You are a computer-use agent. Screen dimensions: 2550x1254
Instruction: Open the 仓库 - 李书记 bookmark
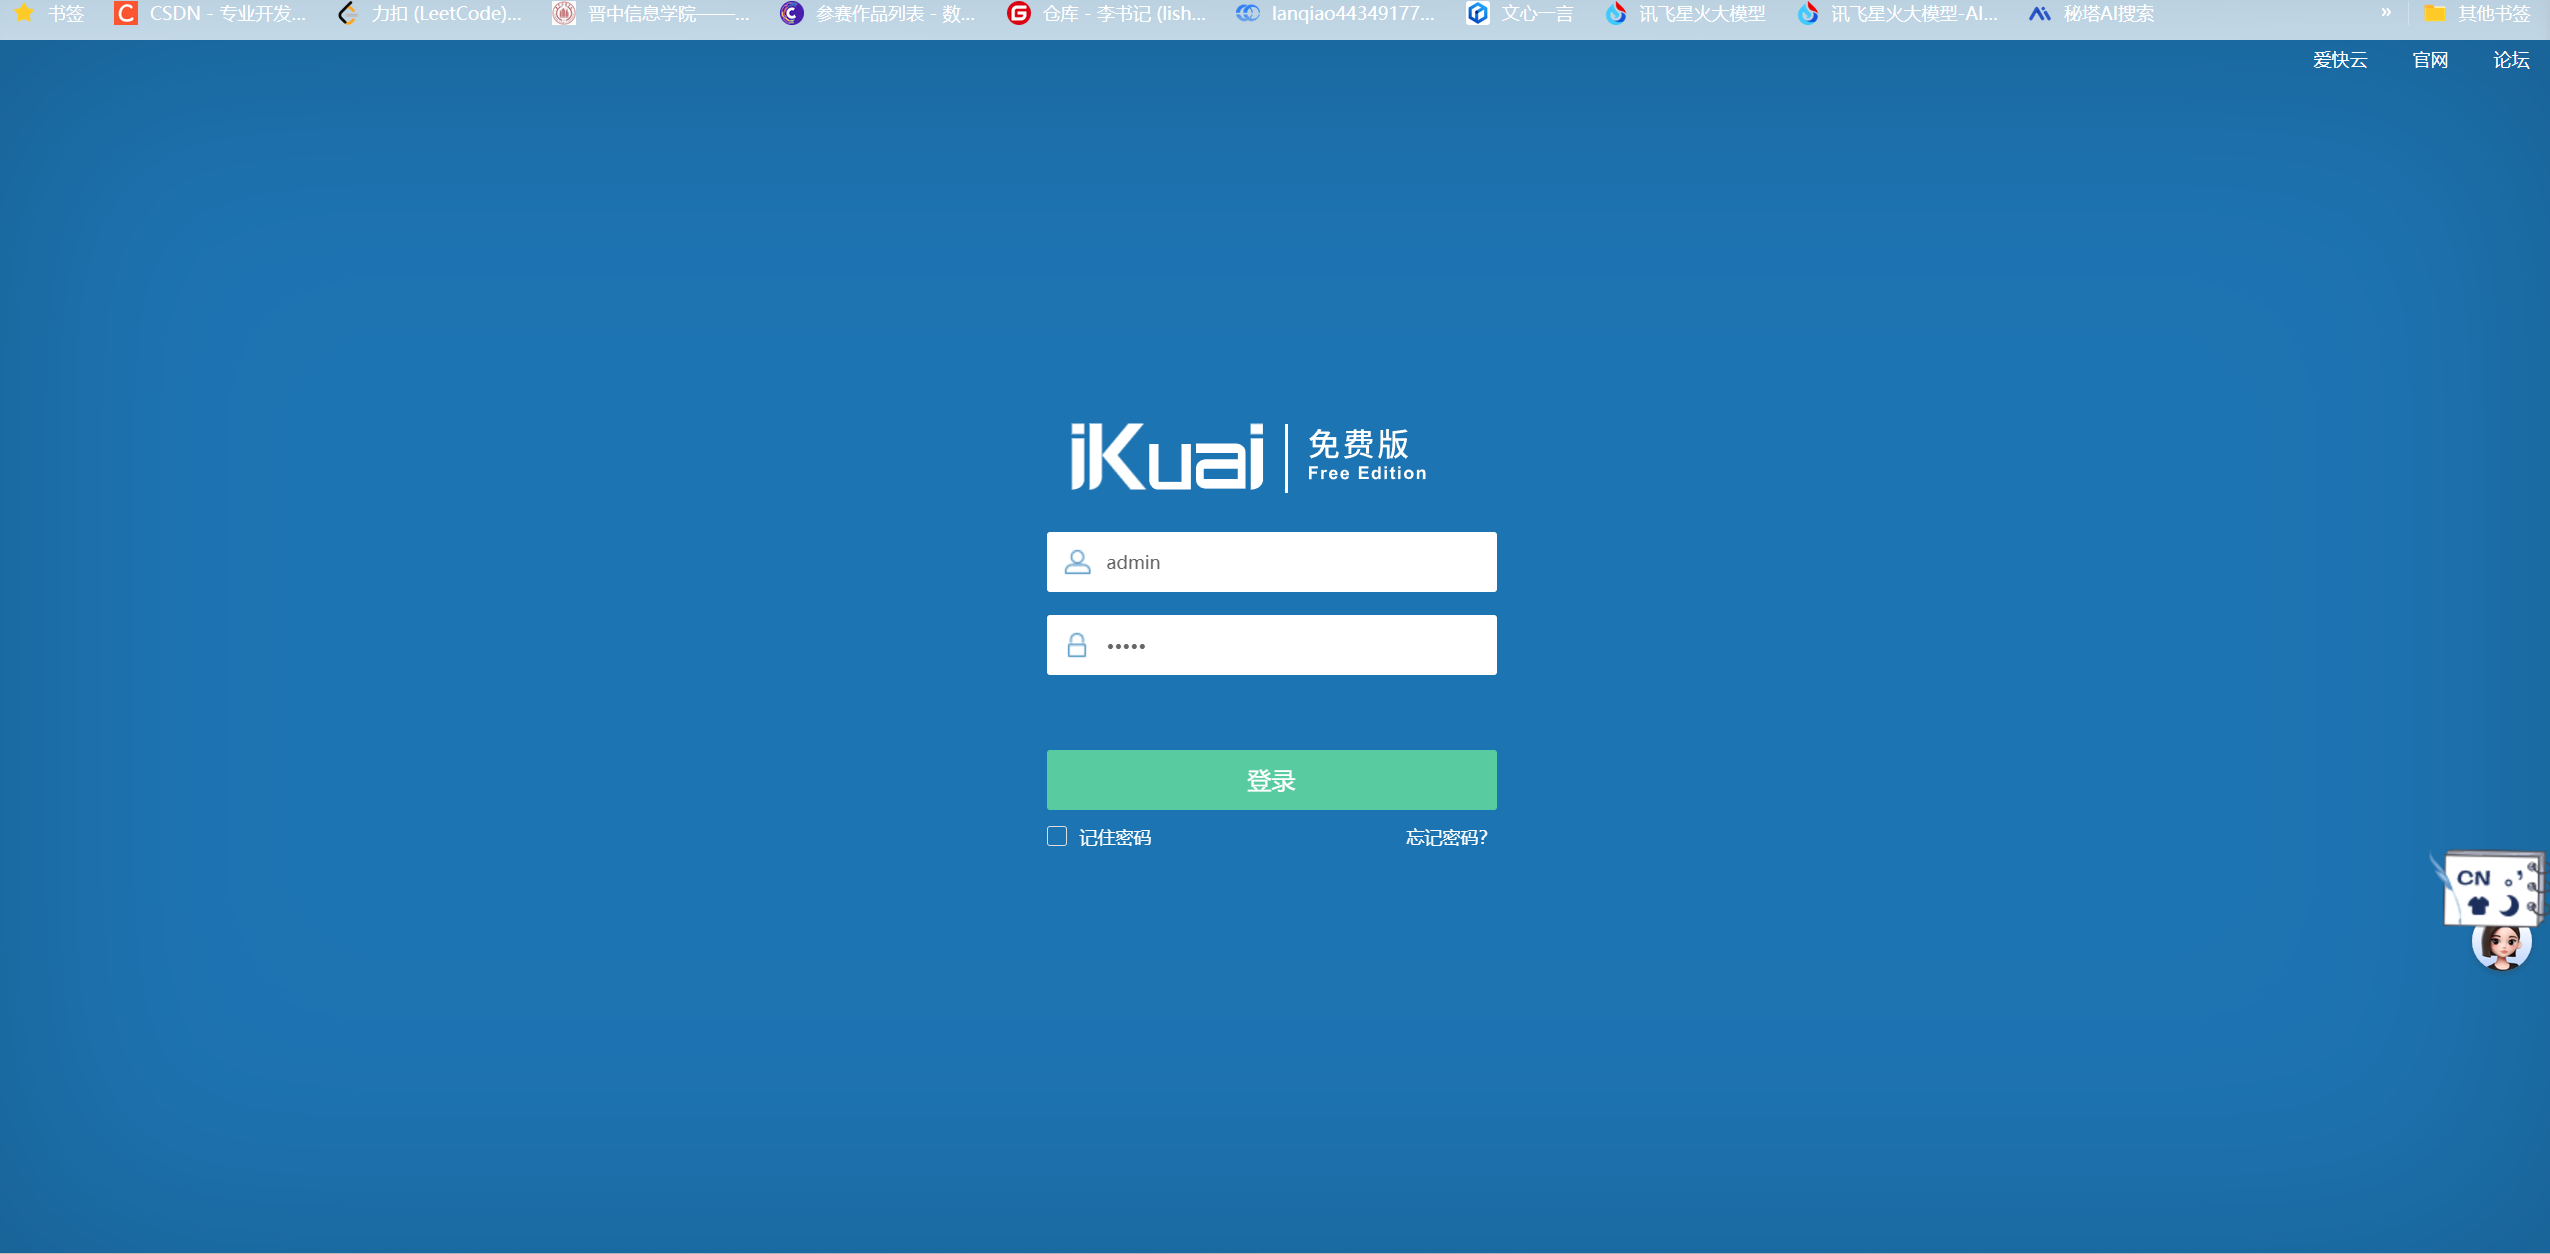click(1107, 14)
